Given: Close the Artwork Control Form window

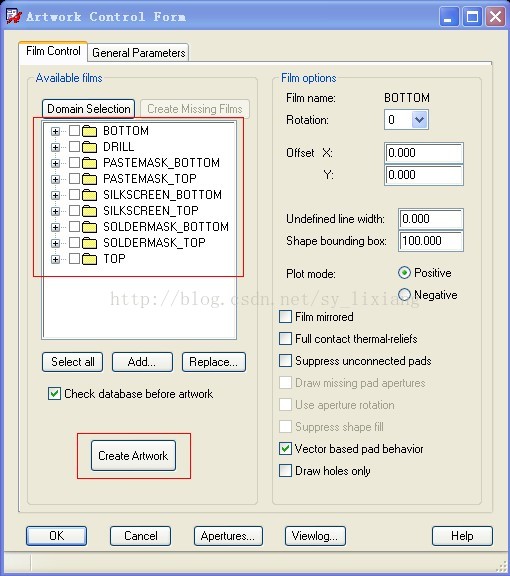Looking at the screenshot, I should pos(495,17).
